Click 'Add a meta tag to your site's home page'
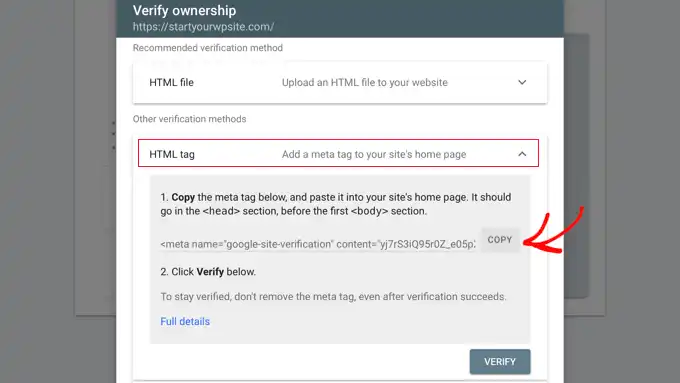Viewport: 680px width, 383px height. coord(374,154)
